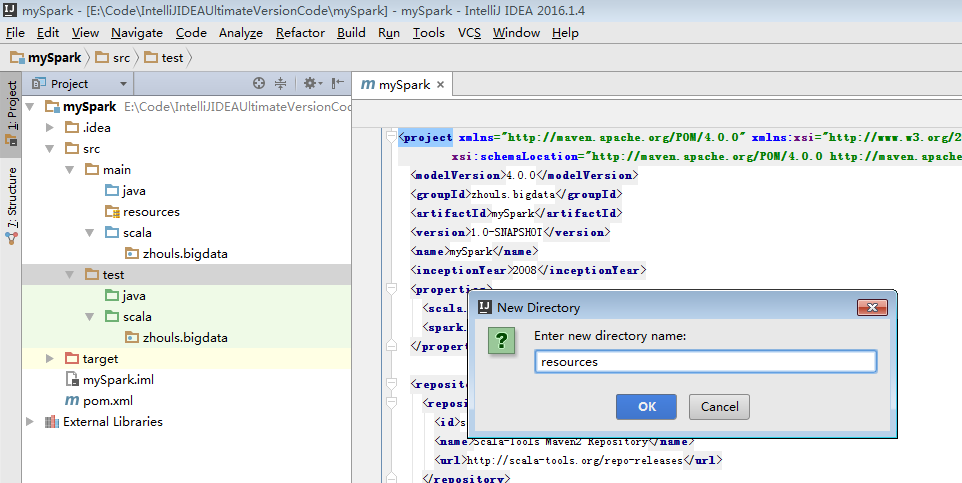Open the VCS menu
The width and height of the screenshot is (962, 483).
point(469,33)
